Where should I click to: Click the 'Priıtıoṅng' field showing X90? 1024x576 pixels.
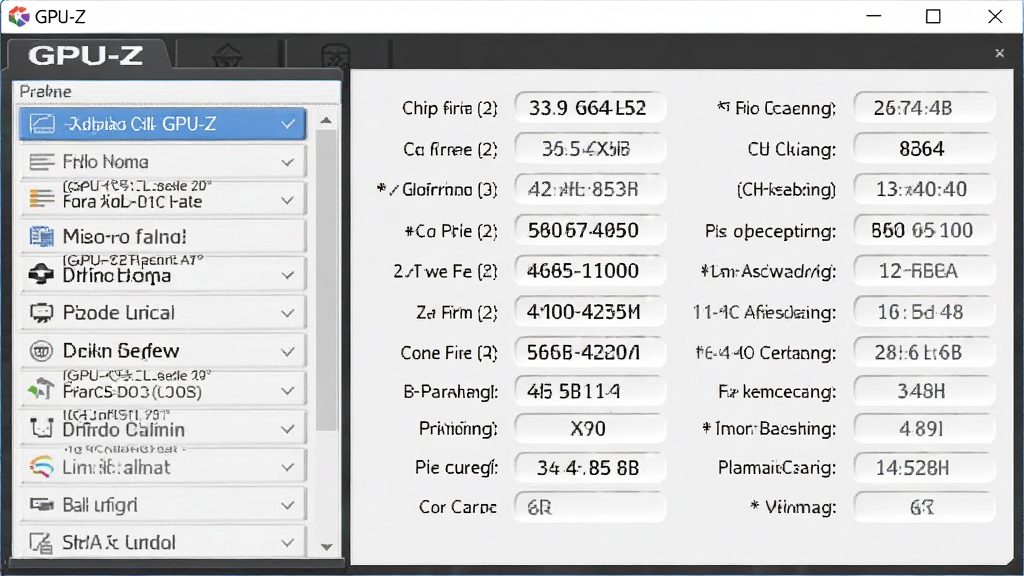(590, 428)
